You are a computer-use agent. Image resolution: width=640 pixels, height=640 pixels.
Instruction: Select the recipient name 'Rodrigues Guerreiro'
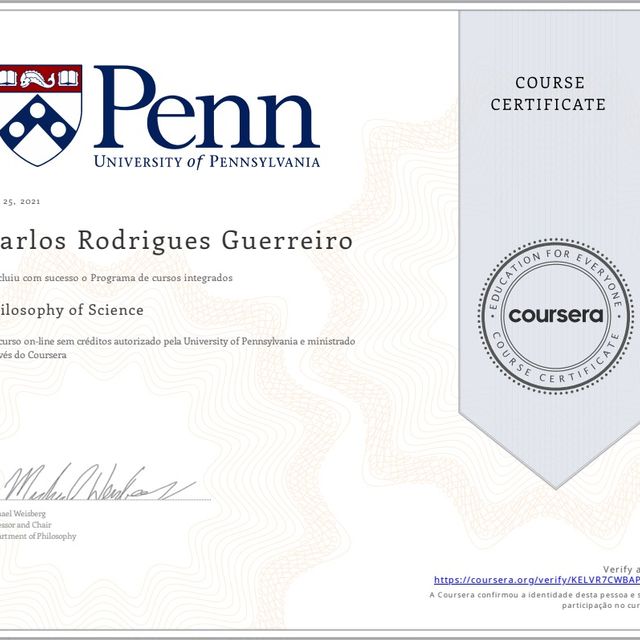[x=215, y=240]
